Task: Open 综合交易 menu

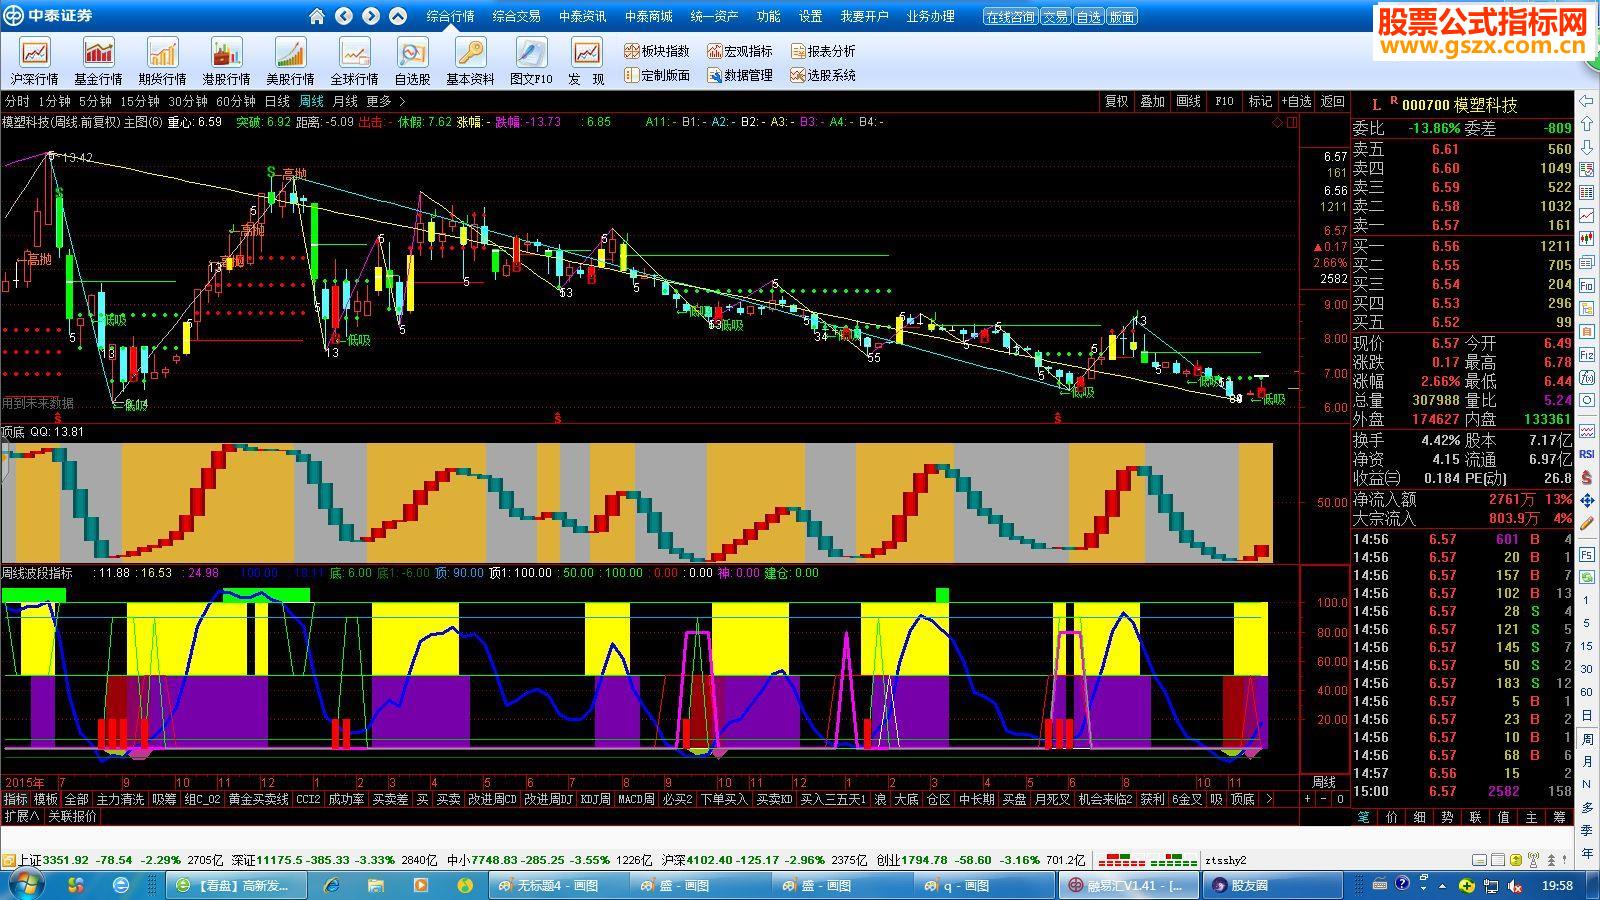Action: (x=516, y=16)
